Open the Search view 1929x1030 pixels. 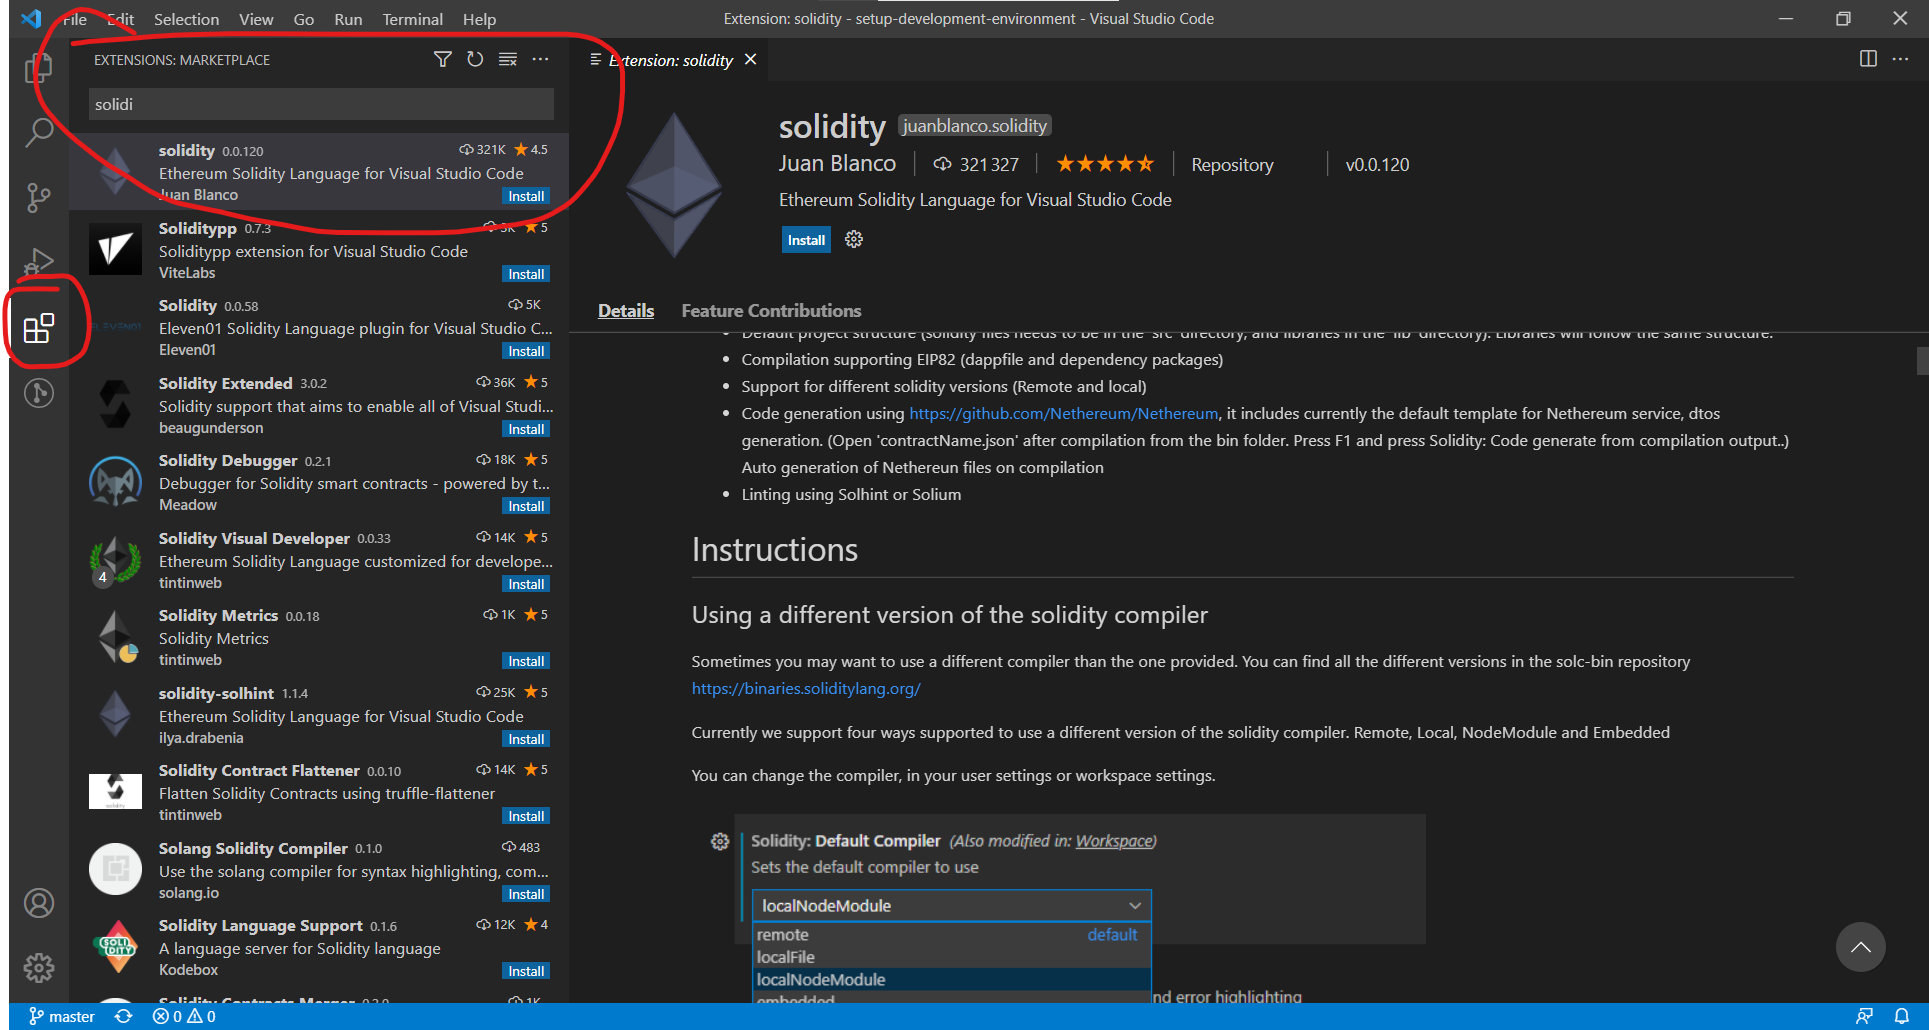point(40,132)
